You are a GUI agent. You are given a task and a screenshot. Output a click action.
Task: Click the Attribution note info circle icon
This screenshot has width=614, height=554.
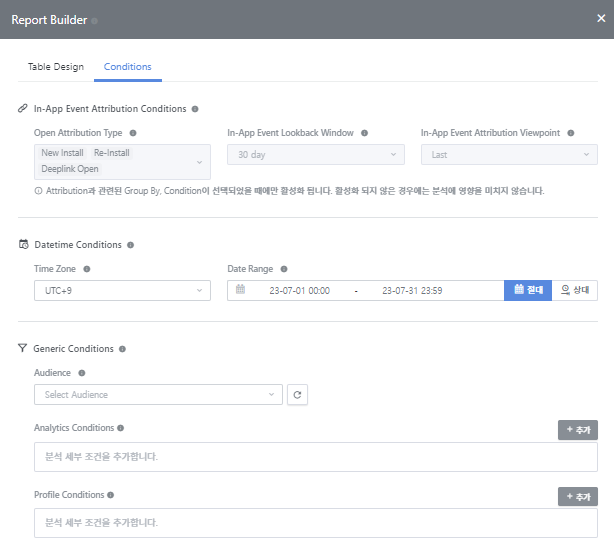[38, 191]
